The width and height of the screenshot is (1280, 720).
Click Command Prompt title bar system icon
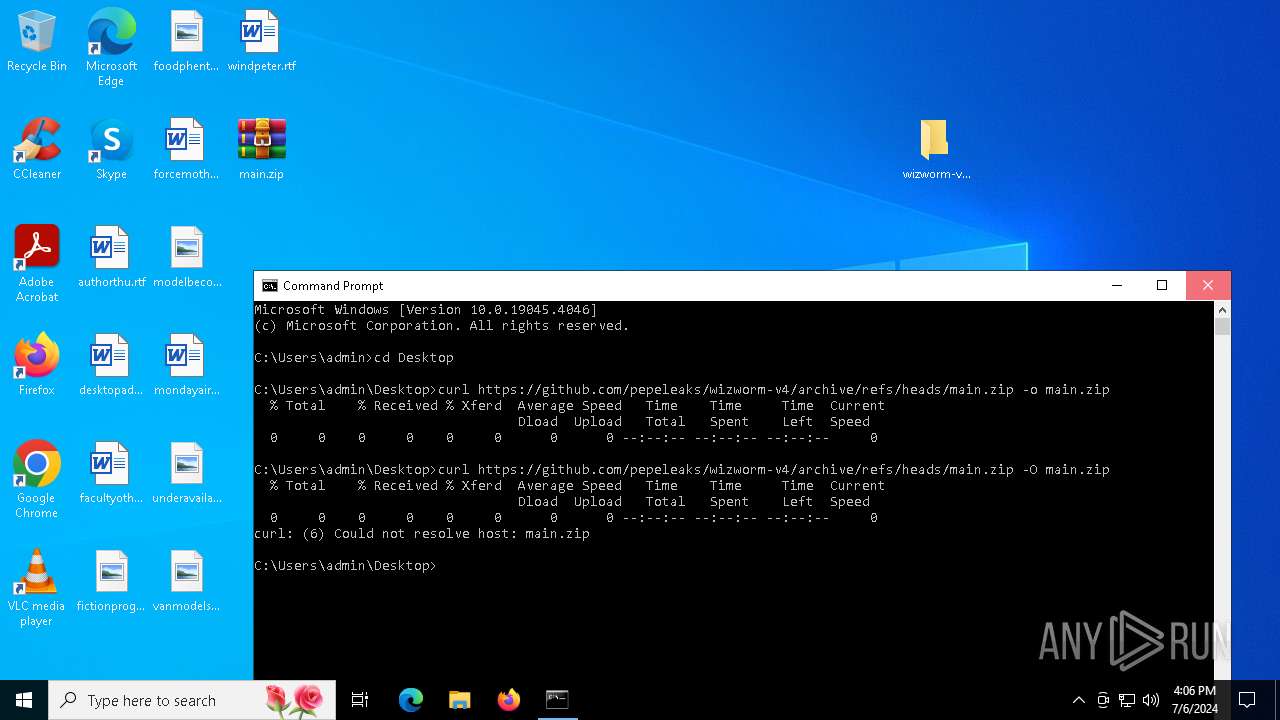(269, 285)
